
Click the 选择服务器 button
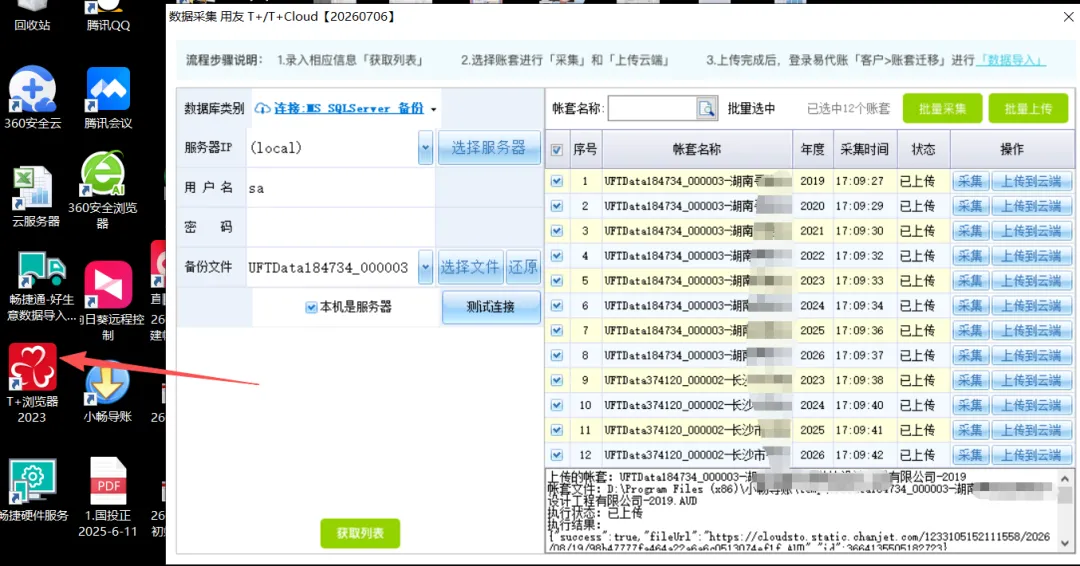(x=489, y=147)
